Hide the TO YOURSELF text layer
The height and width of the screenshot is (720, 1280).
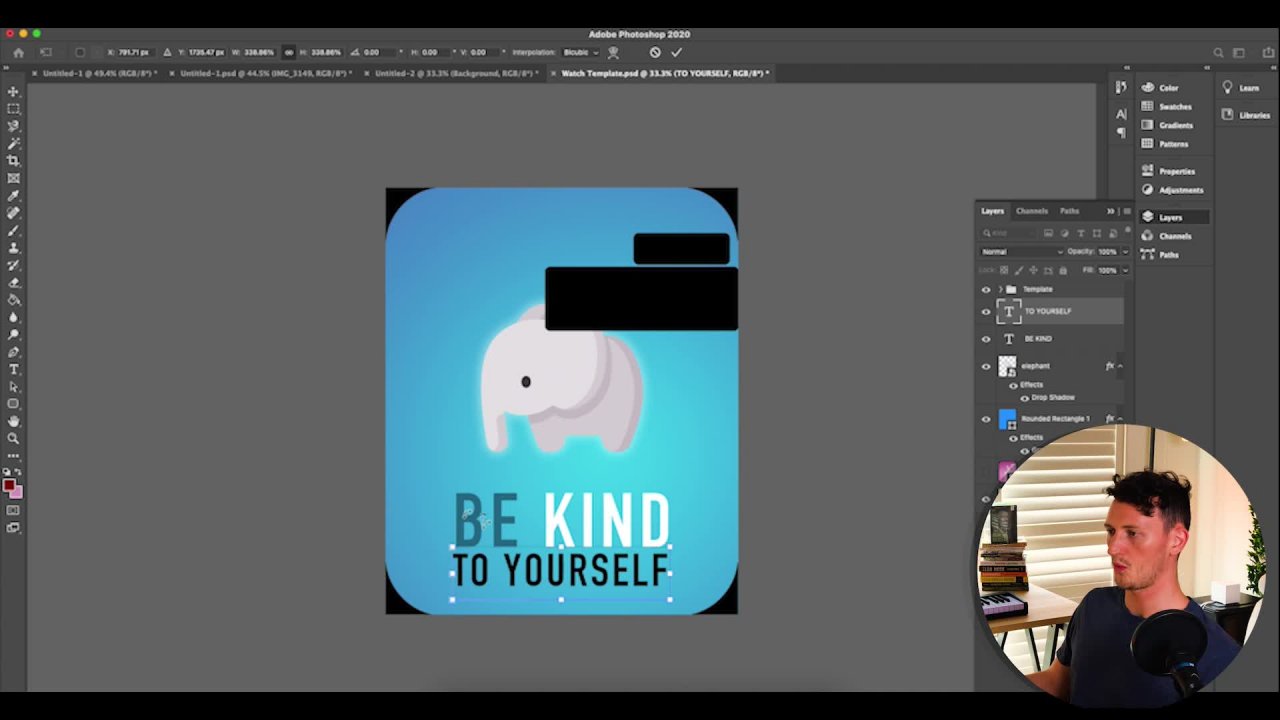986,312
